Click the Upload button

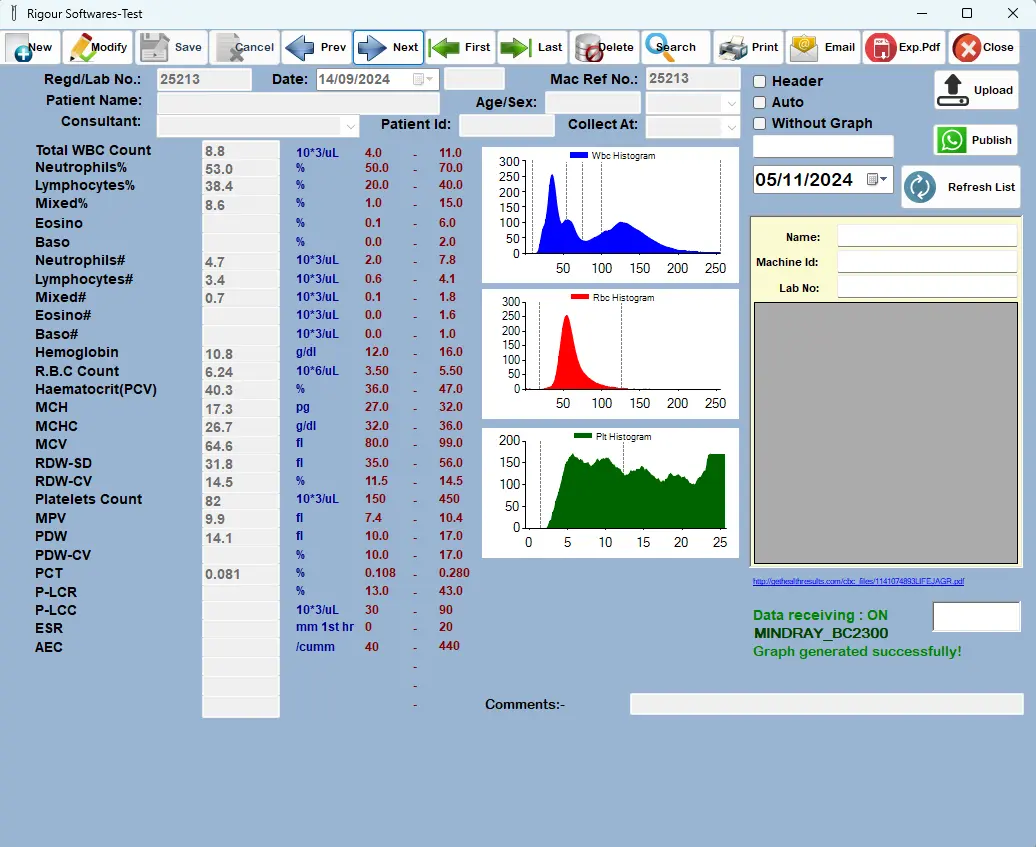point(976,90)
